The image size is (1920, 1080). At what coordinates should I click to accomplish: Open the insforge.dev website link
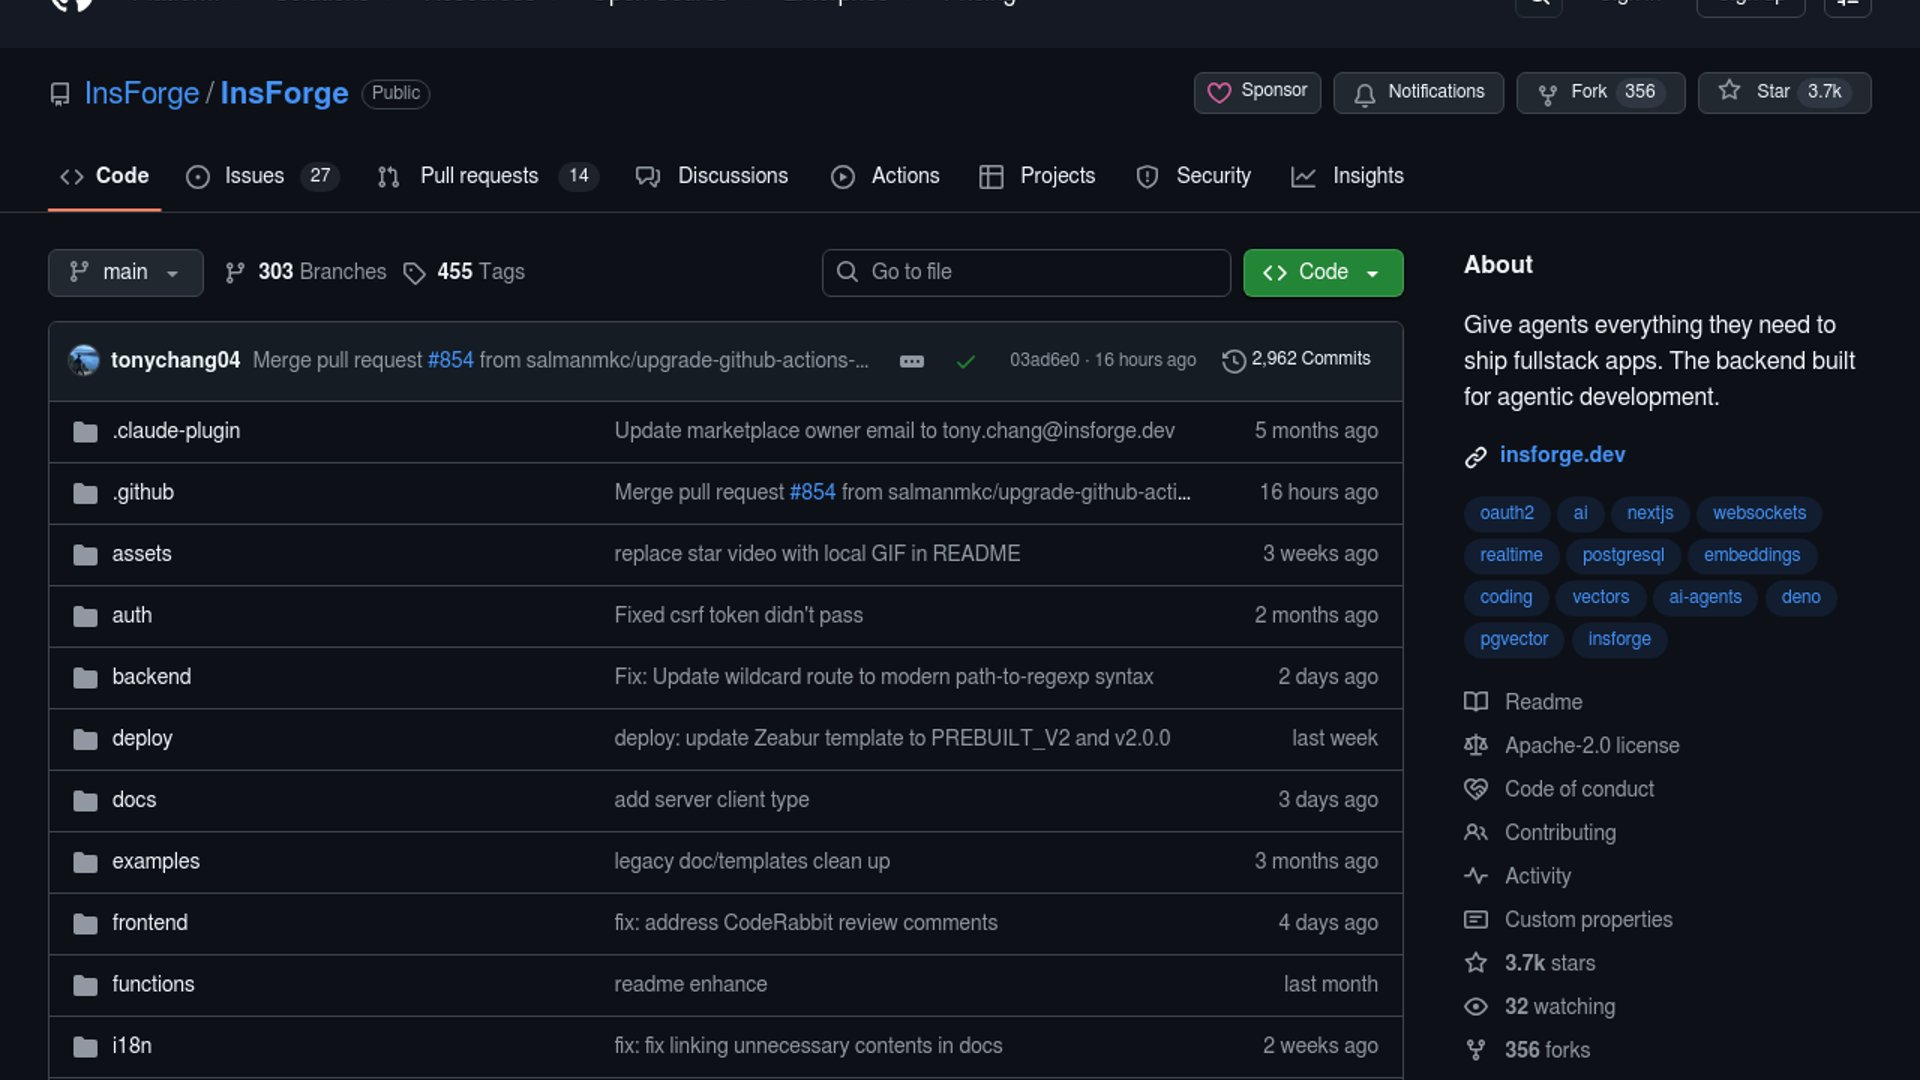(x=1561, y=455)
